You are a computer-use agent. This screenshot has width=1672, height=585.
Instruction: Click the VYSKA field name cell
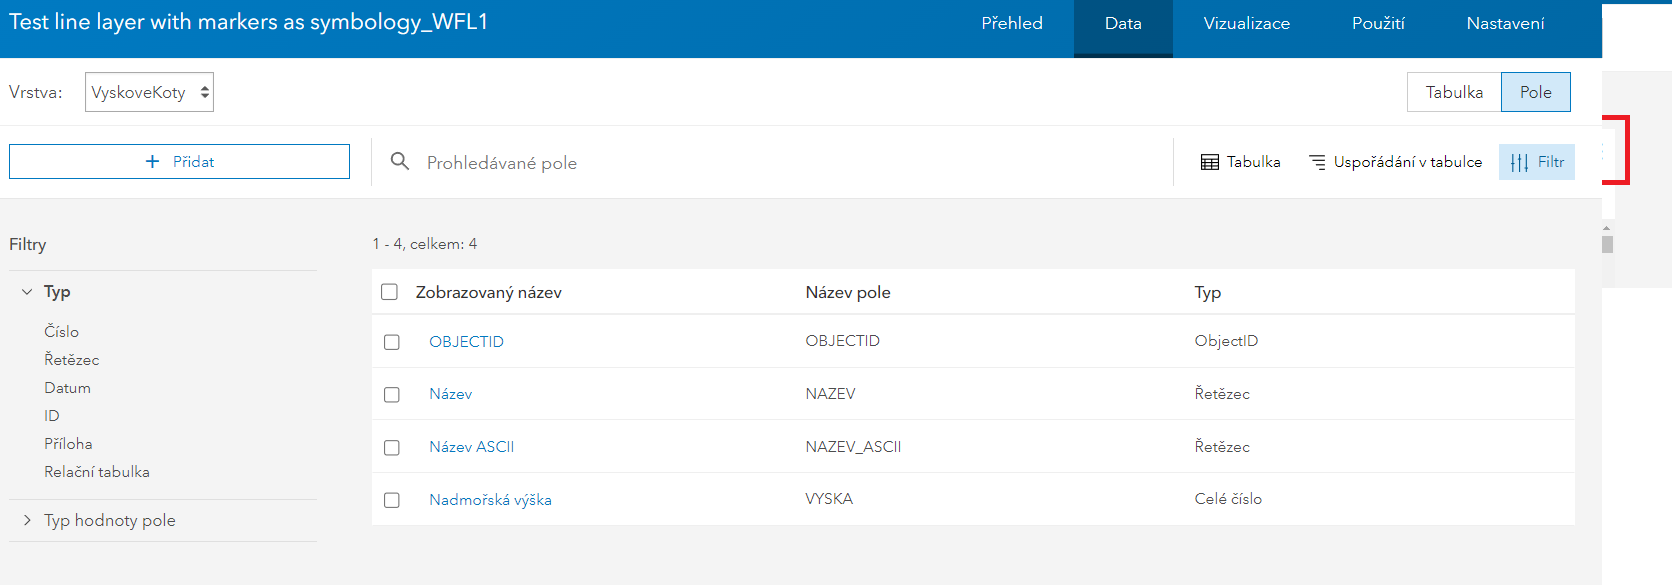829,499
